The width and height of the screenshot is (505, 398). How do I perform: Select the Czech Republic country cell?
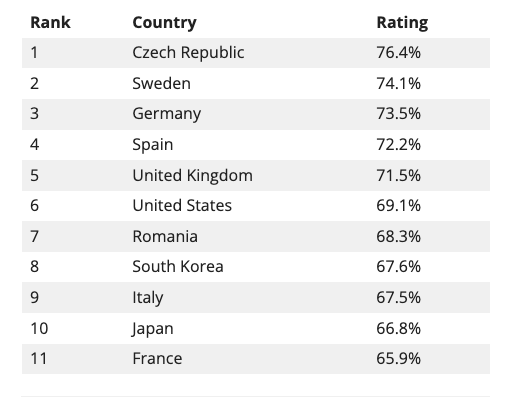tap(188, 53)
